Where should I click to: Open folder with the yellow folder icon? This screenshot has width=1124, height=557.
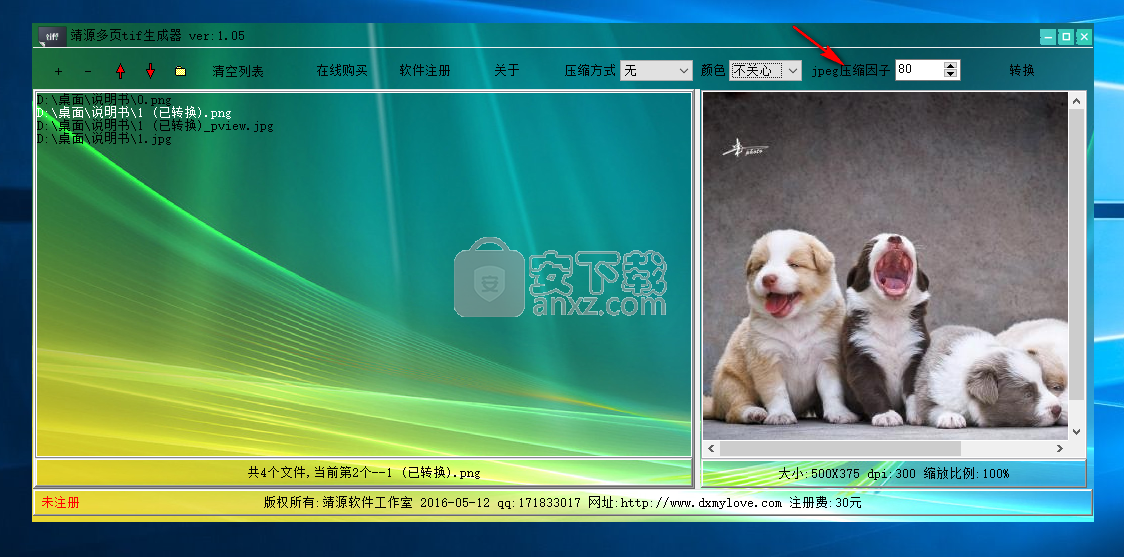(181, 71)
